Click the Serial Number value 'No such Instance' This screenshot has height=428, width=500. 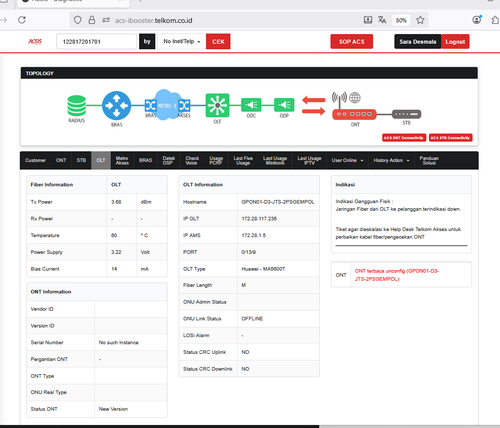119,343
